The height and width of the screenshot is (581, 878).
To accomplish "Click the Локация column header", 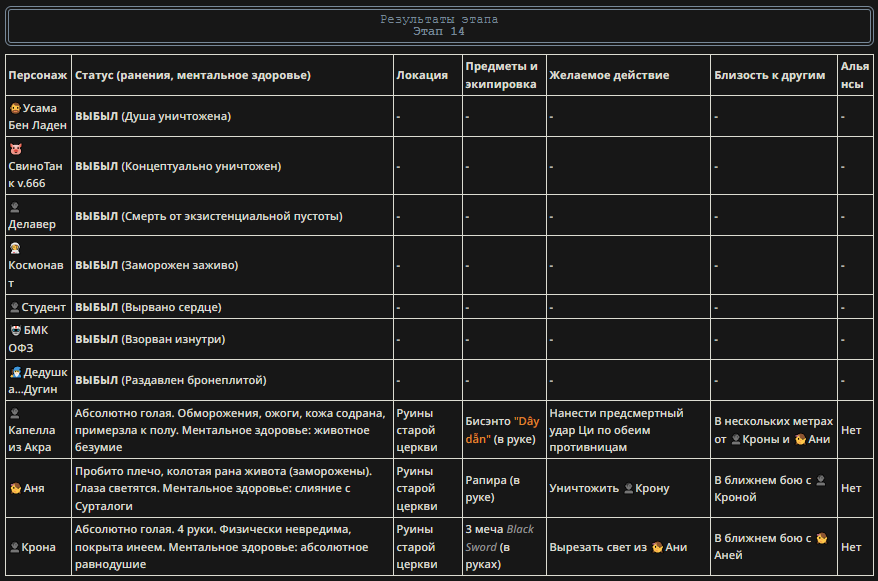I will tap(422, 75).
